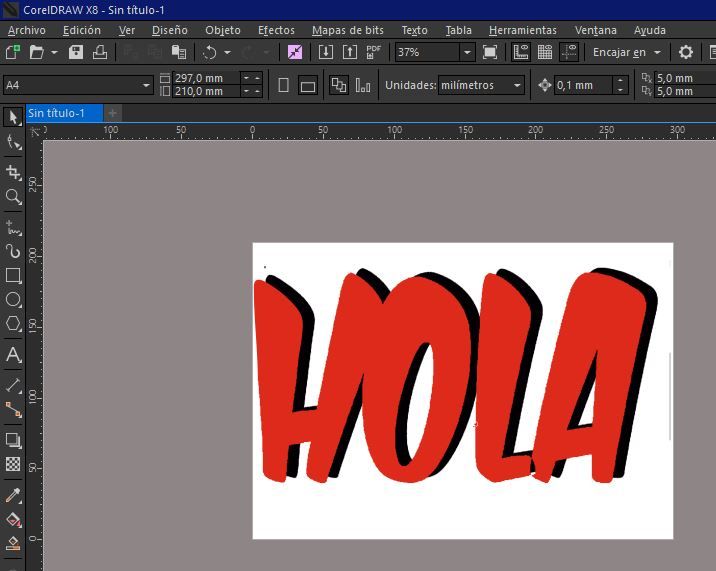Viewport: 716px width, 571px height.
Task: Add new document tab with plus button
Action: [112, 113]
